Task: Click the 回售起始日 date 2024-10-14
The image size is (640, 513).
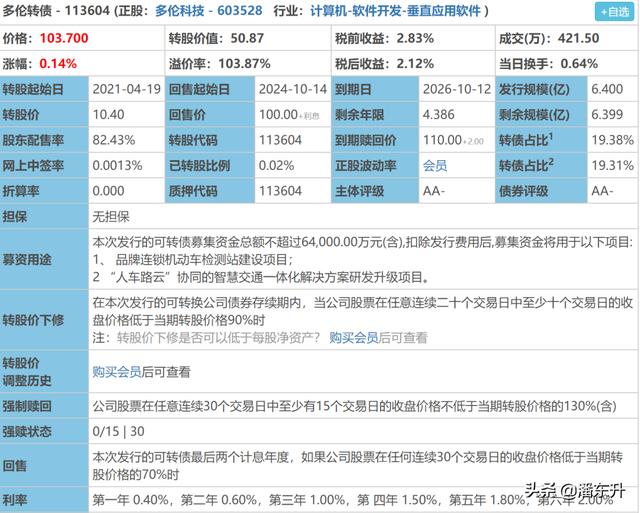Action: point(293,89)
